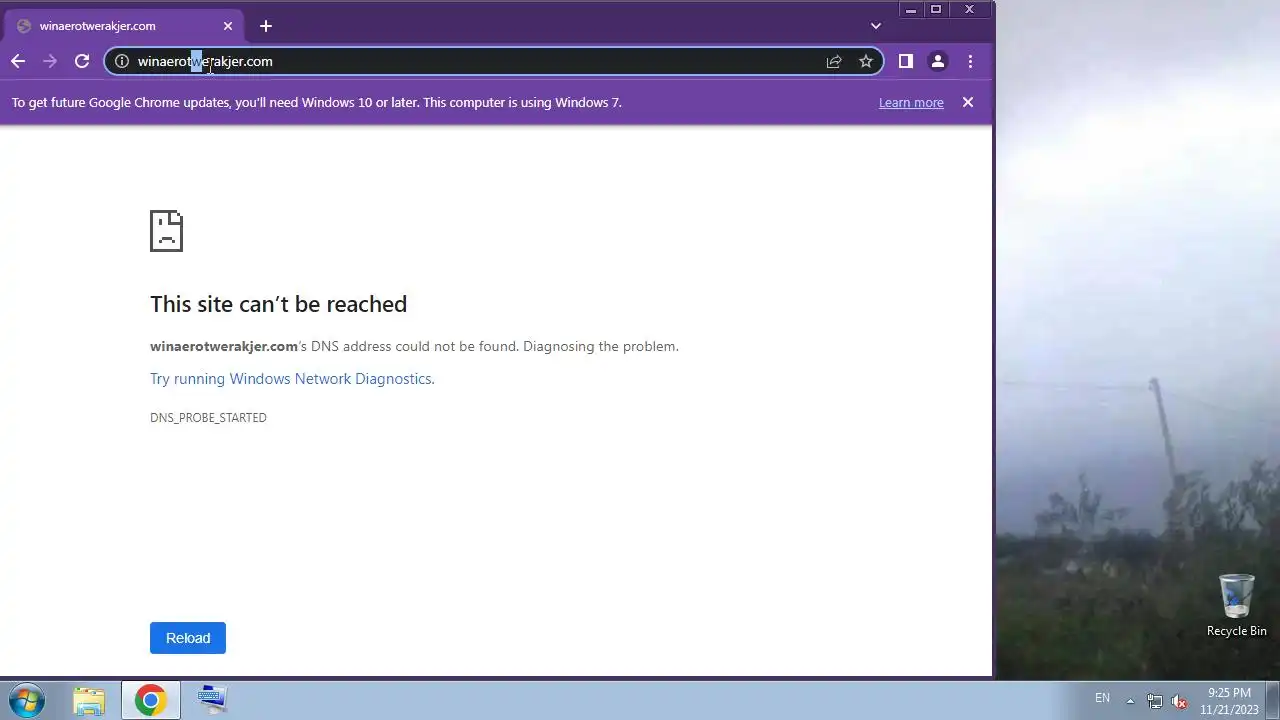Share this page icon in address bar
The width and height of the screenshot is (1280, 720).
point(834,61)
